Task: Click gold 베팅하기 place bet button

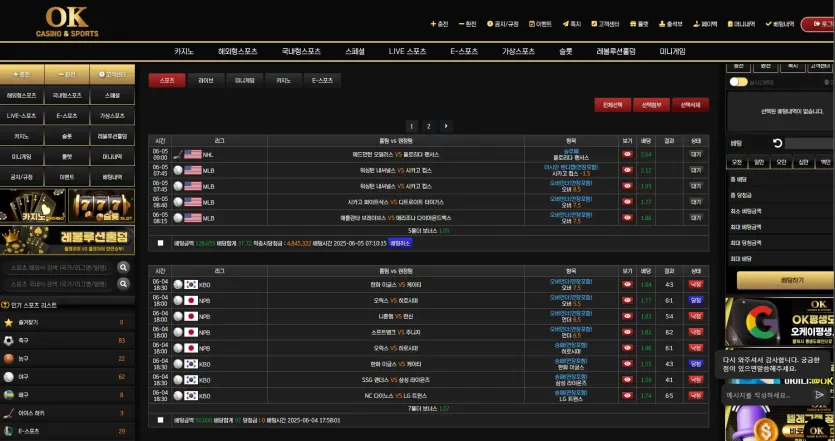Action: coord(786,280)
